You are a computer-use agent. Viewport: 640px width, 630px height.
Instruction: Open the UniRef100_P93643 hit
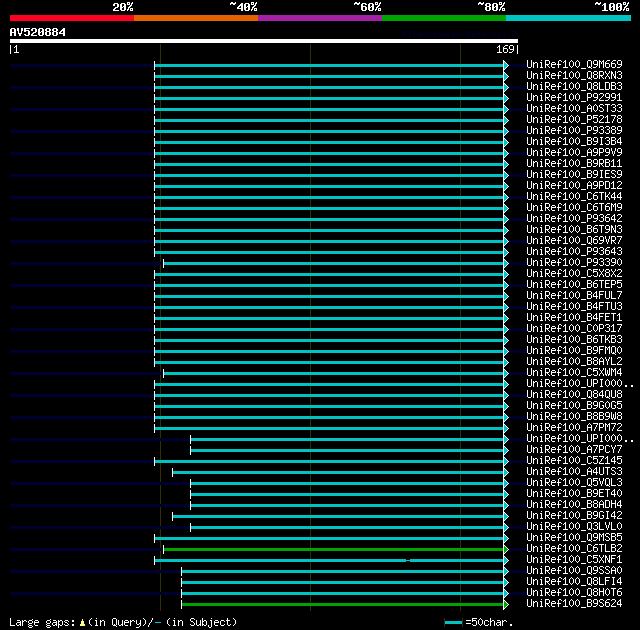[574, 252]
